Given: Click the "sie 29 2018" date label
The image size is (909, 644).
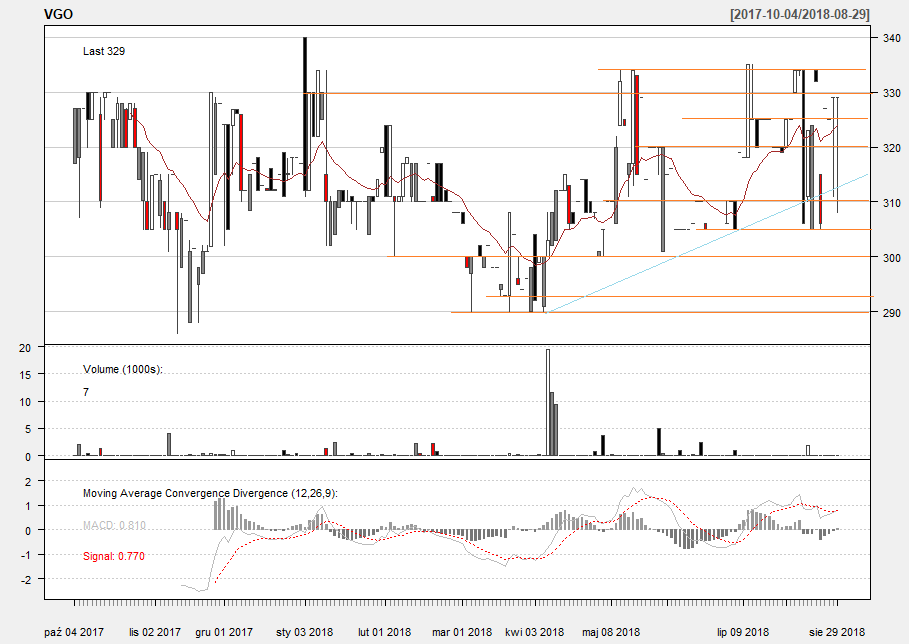Looking at the screenshot, I should click(837, 632).
